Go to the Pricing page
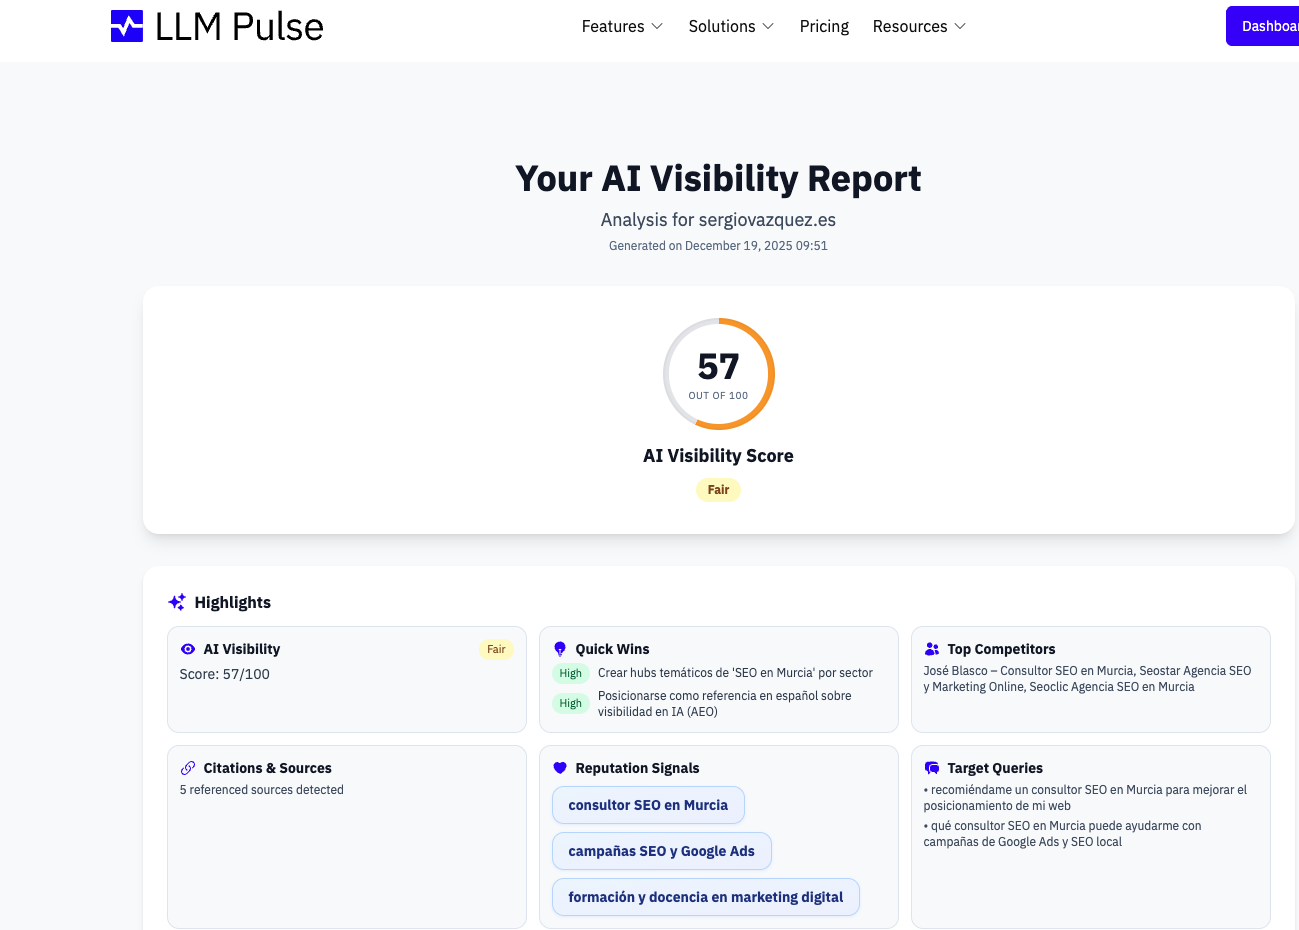 pyautogui.click(x=824, y=26)
